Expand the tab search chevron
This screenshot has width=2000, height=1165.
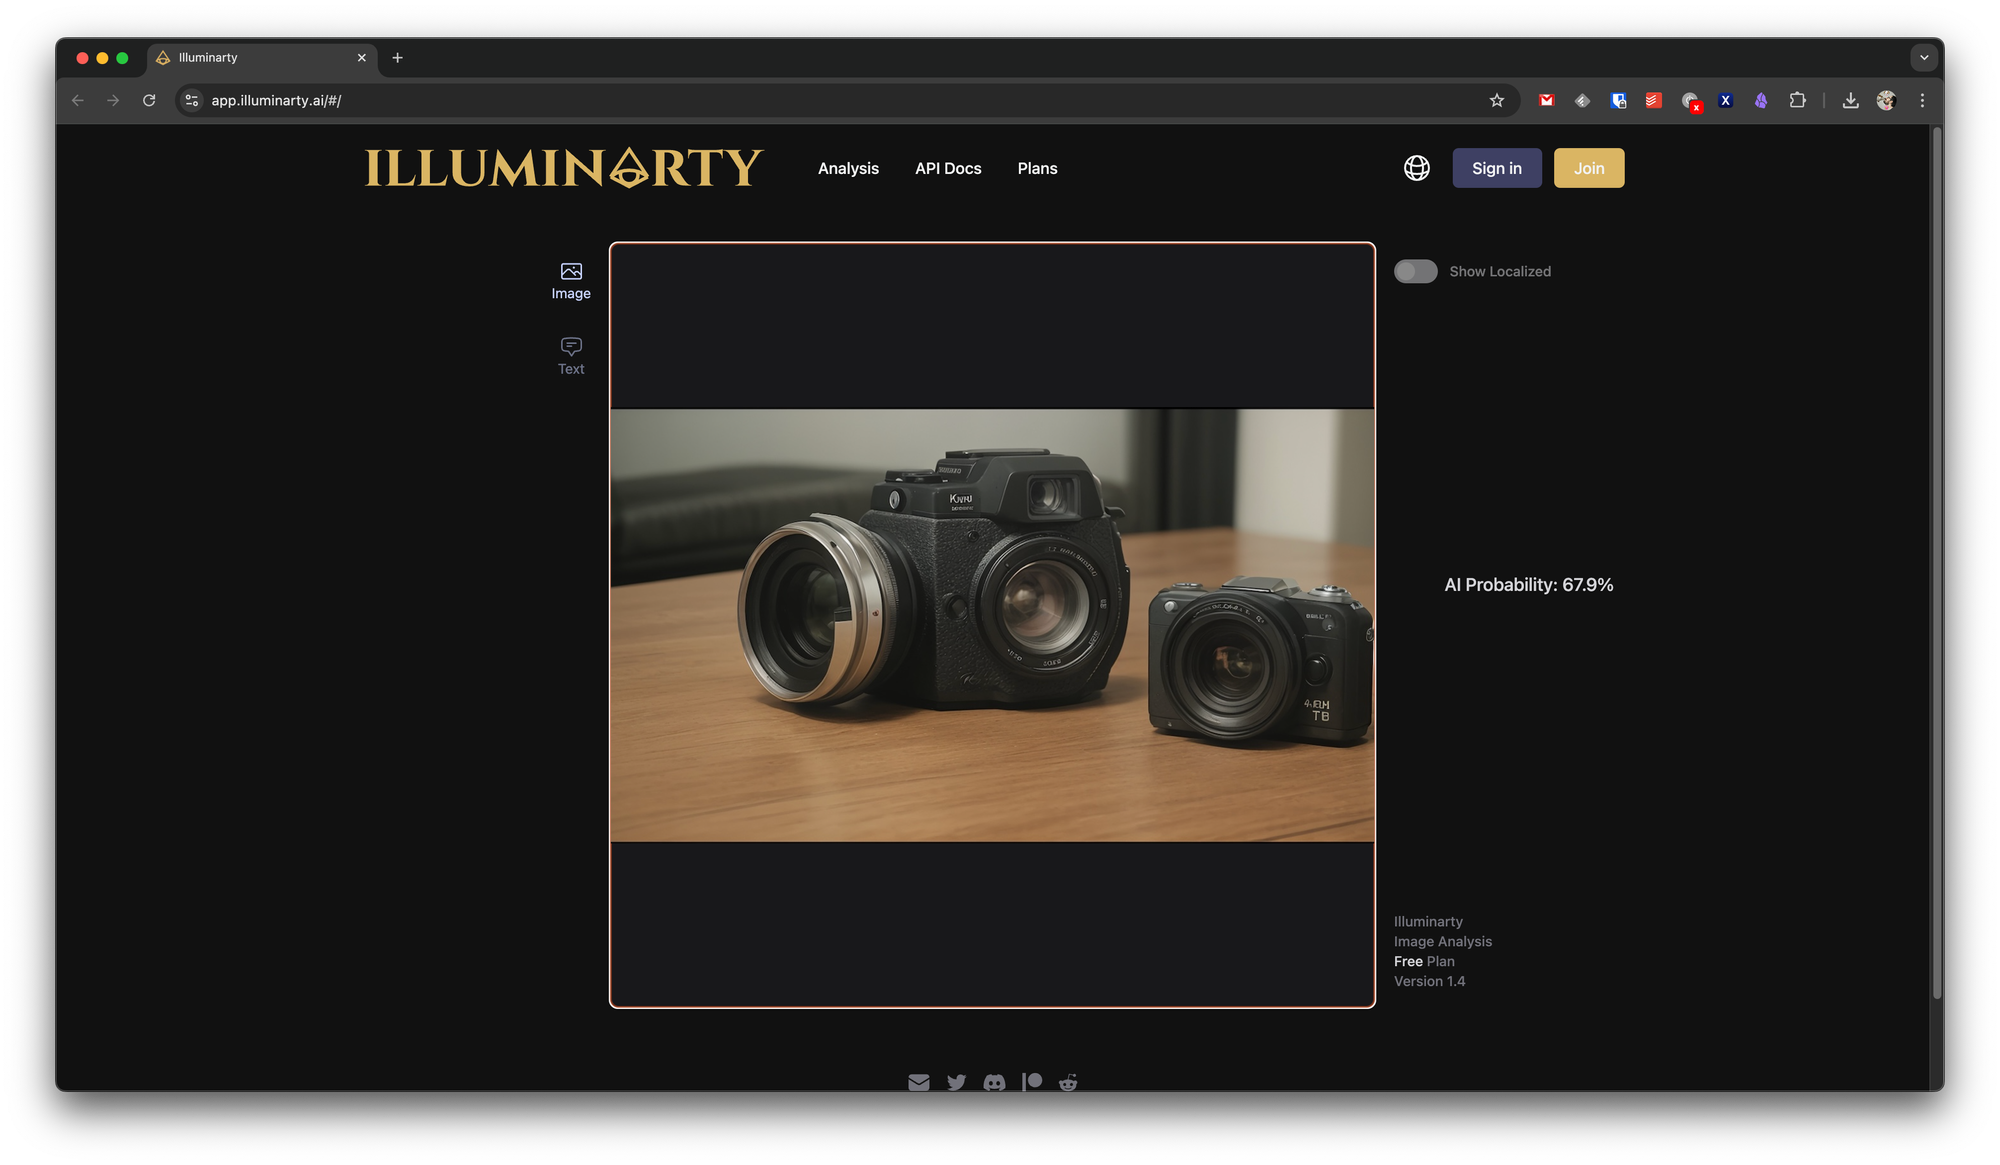pyautogui.click(x=1923, y=58)
